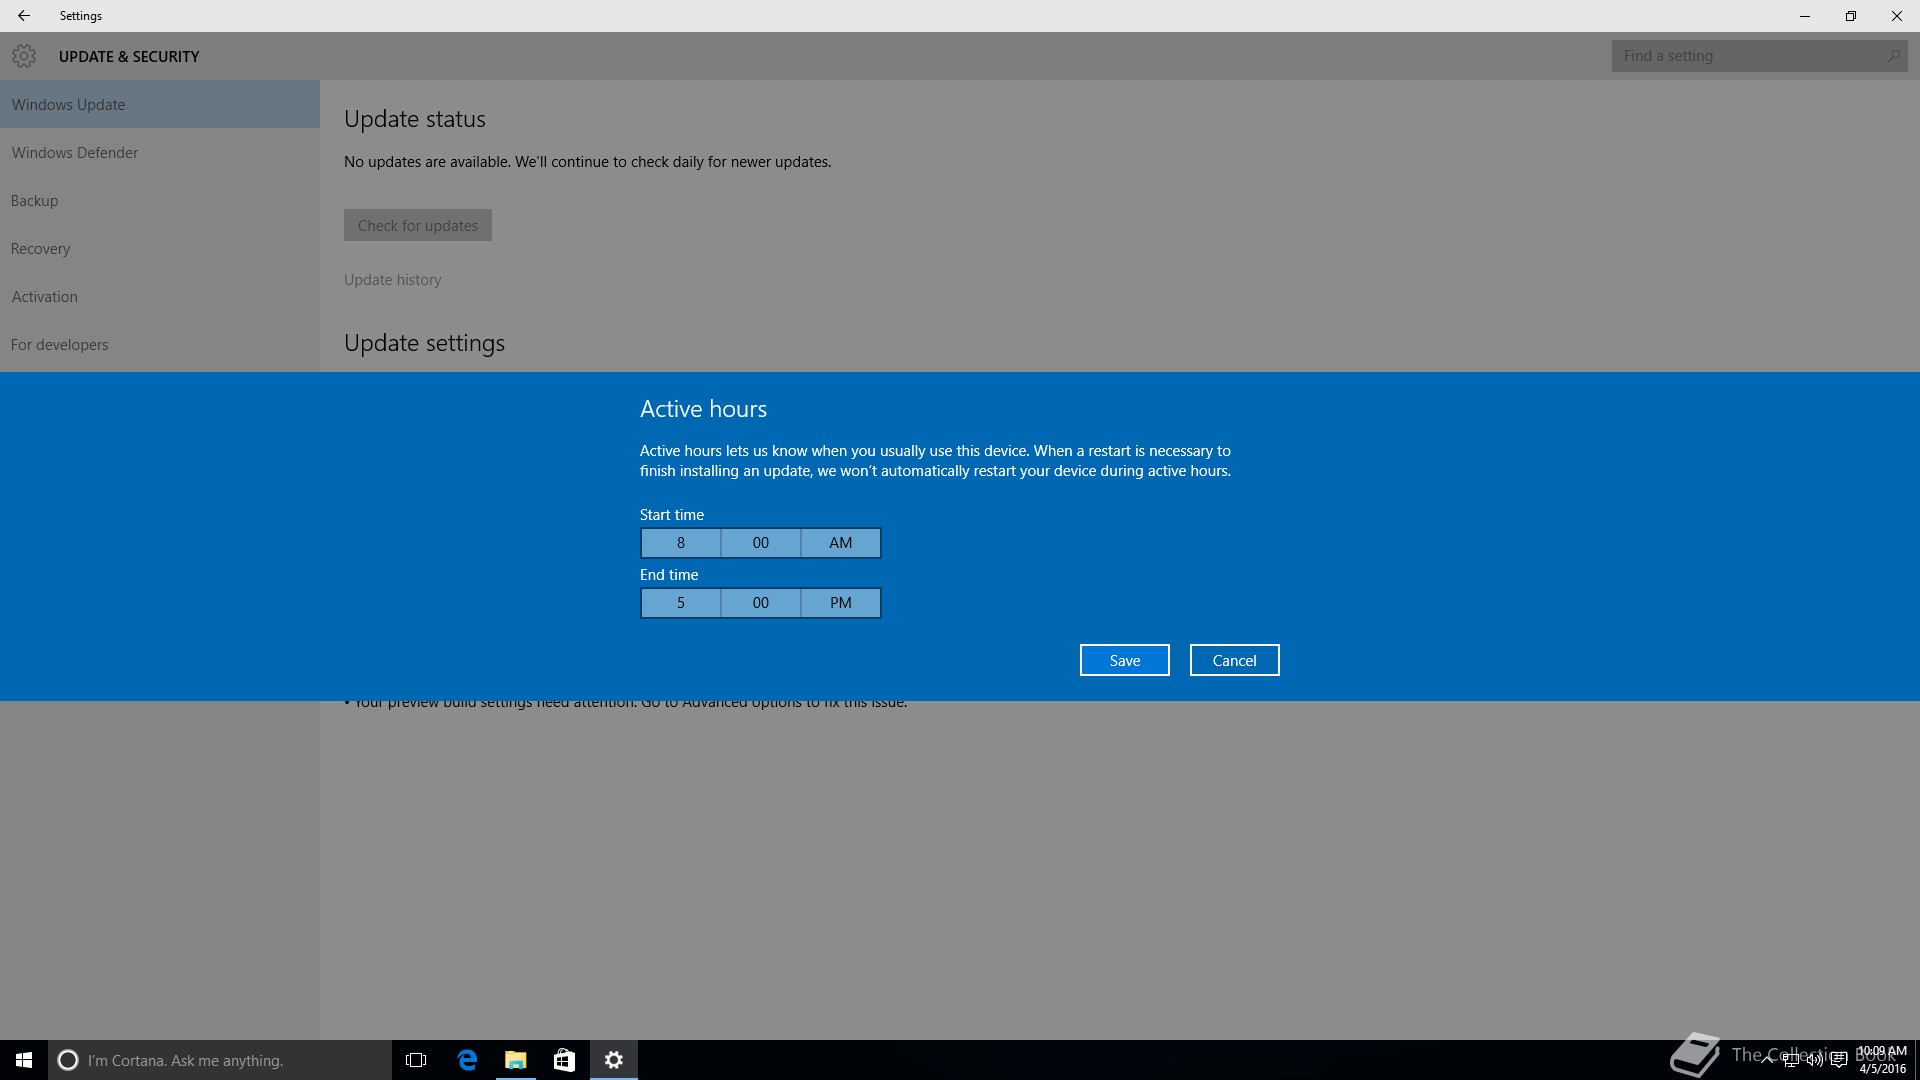Open the Windows Start menu
This screenshot has height=1080, width=1920.
tap(24, 1060)
